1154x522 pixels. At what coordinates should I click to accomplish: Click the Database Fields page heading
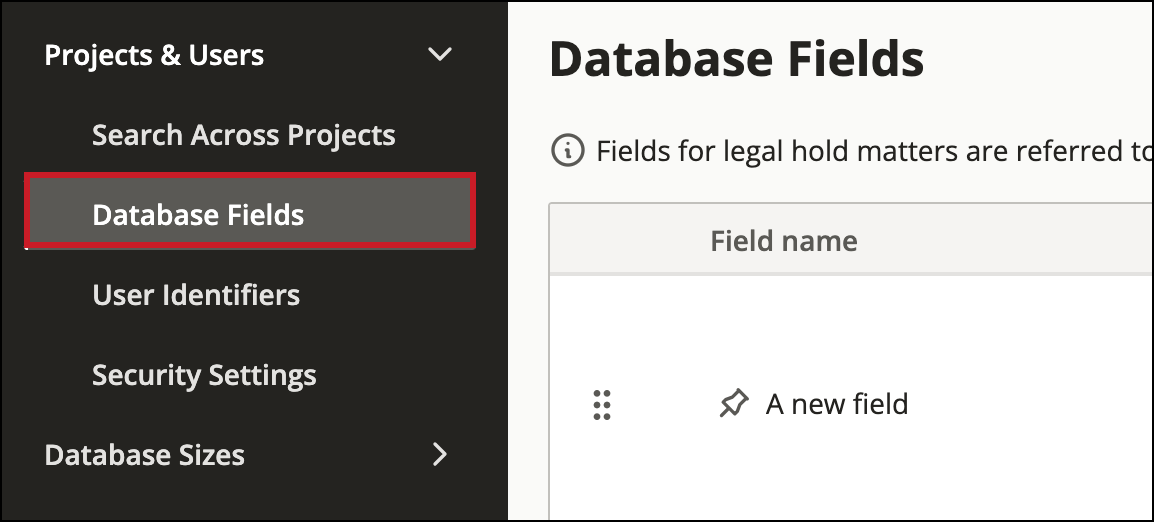pyautogui.click(x=736, y=59)
